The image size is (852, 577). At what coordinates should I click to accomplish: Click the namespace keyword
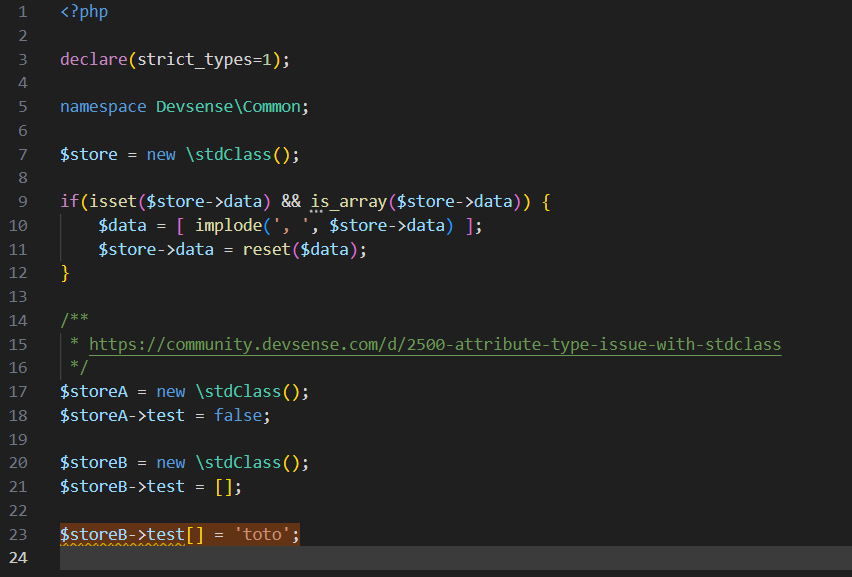pos(102,106)
